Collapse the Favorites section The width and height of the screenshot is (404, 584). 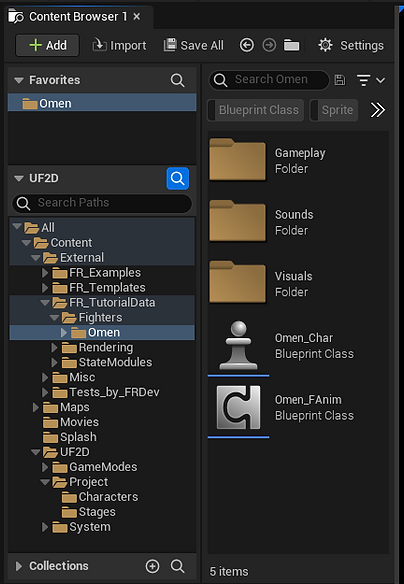(x=19, y=80)
